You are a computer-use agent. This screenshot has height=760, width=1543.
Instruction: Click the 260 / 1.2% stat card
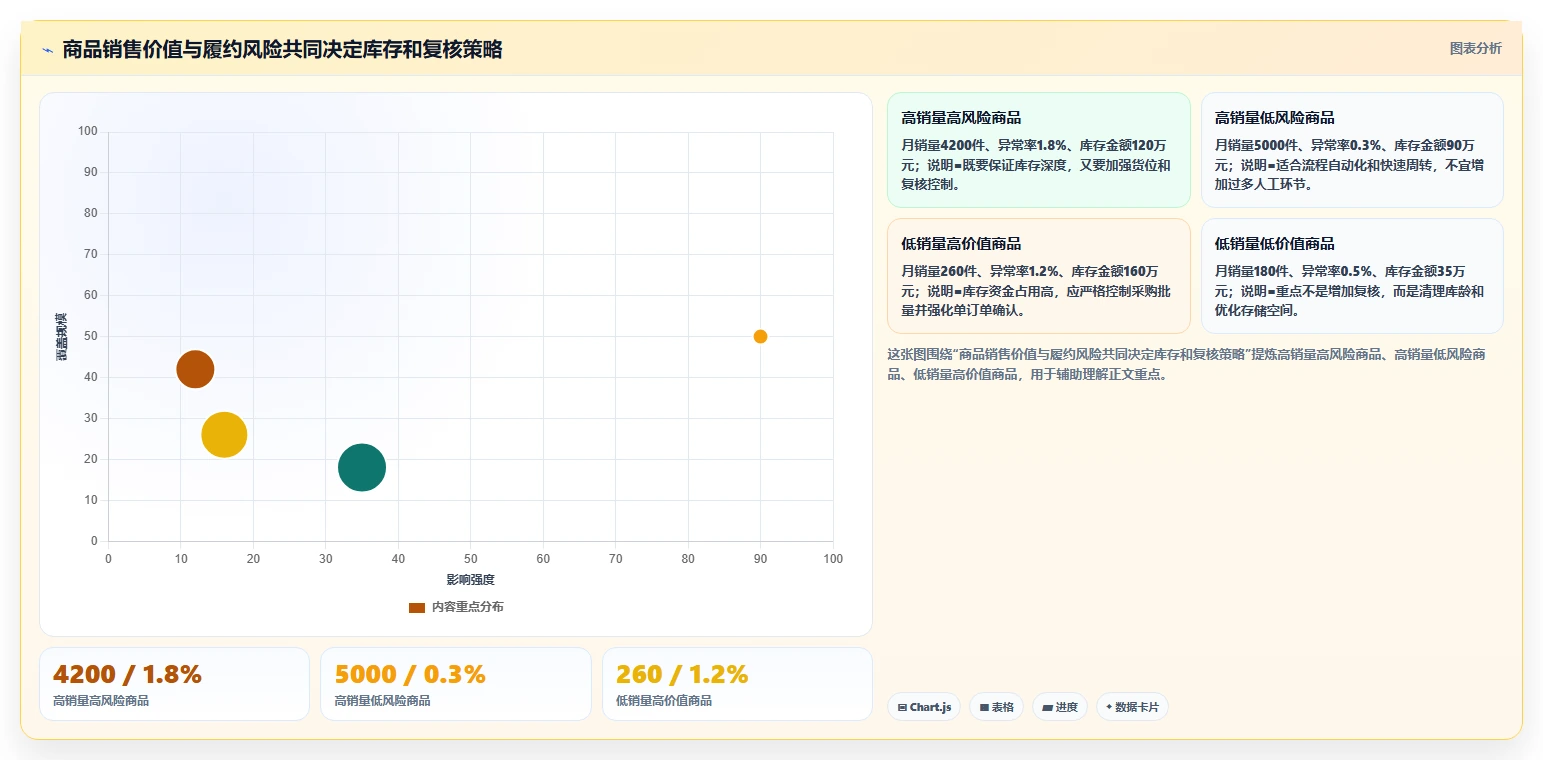tap(737, 684)
